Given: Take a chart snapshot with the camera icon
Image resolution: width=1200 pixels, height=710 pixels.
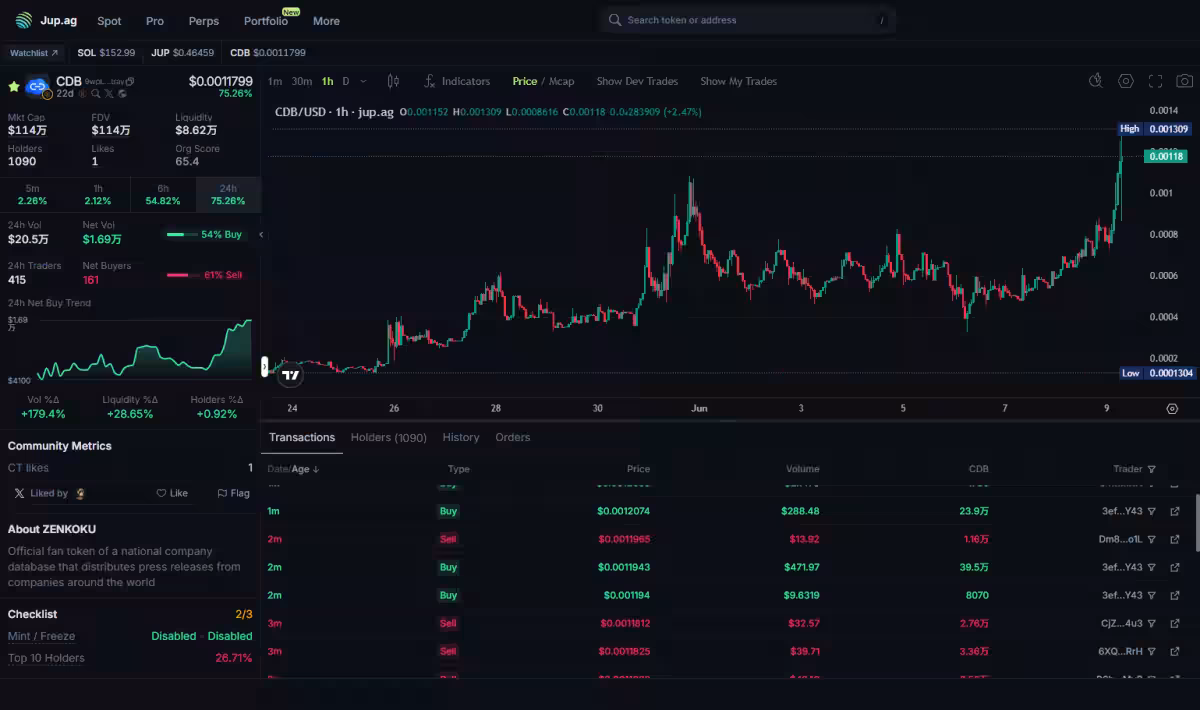Looking at the screenshot, I should [1184, 81].
